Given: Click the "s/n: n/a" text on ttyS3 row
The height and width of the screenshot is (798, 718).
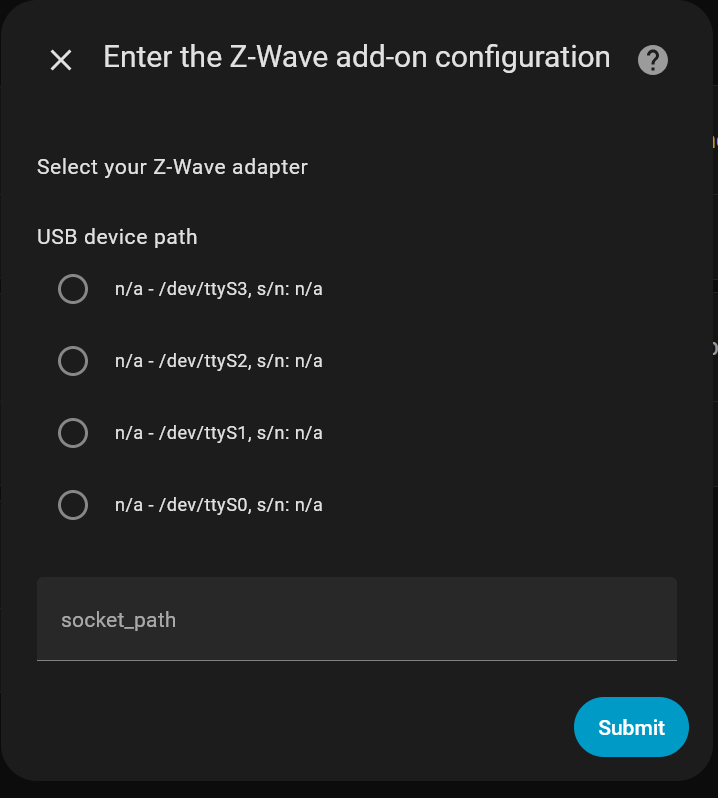Looking at the screenshot, I should coord(290,290).
